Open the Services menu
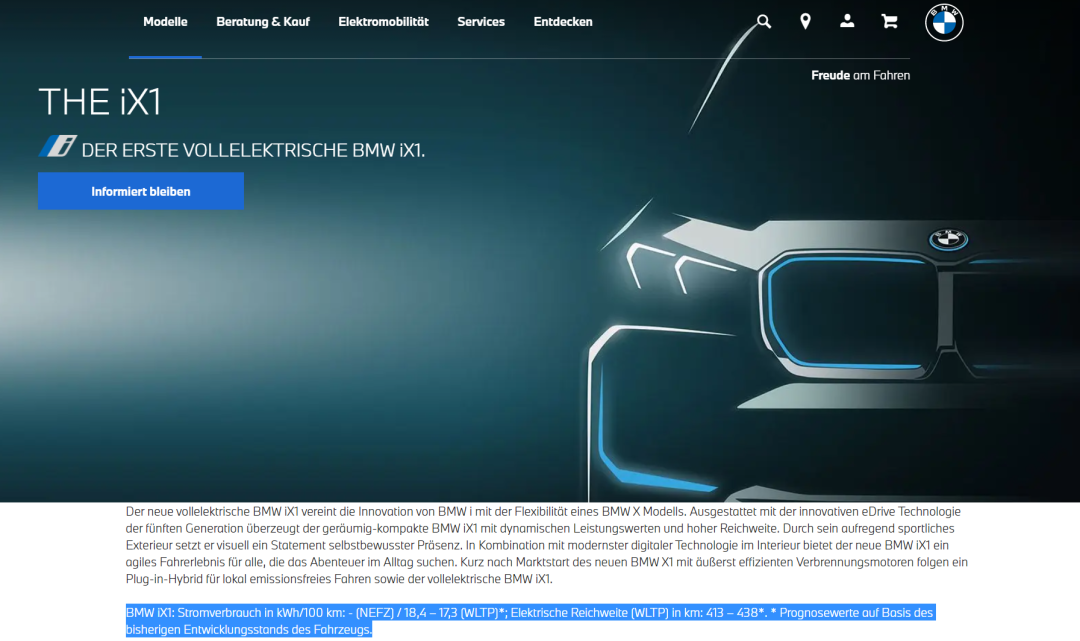 click(481, 22)
